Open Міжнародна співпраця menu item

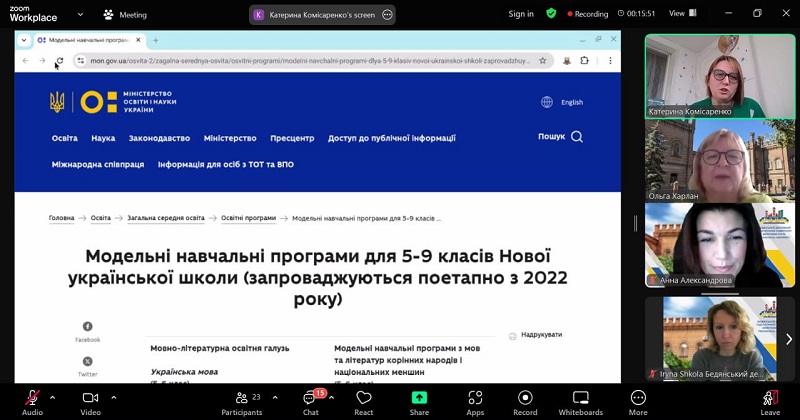click(98, 164)
